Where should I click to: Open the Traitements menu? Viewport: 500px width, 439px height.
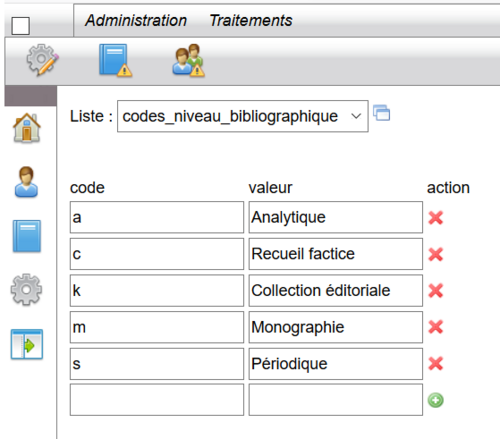tap(251, 20)
